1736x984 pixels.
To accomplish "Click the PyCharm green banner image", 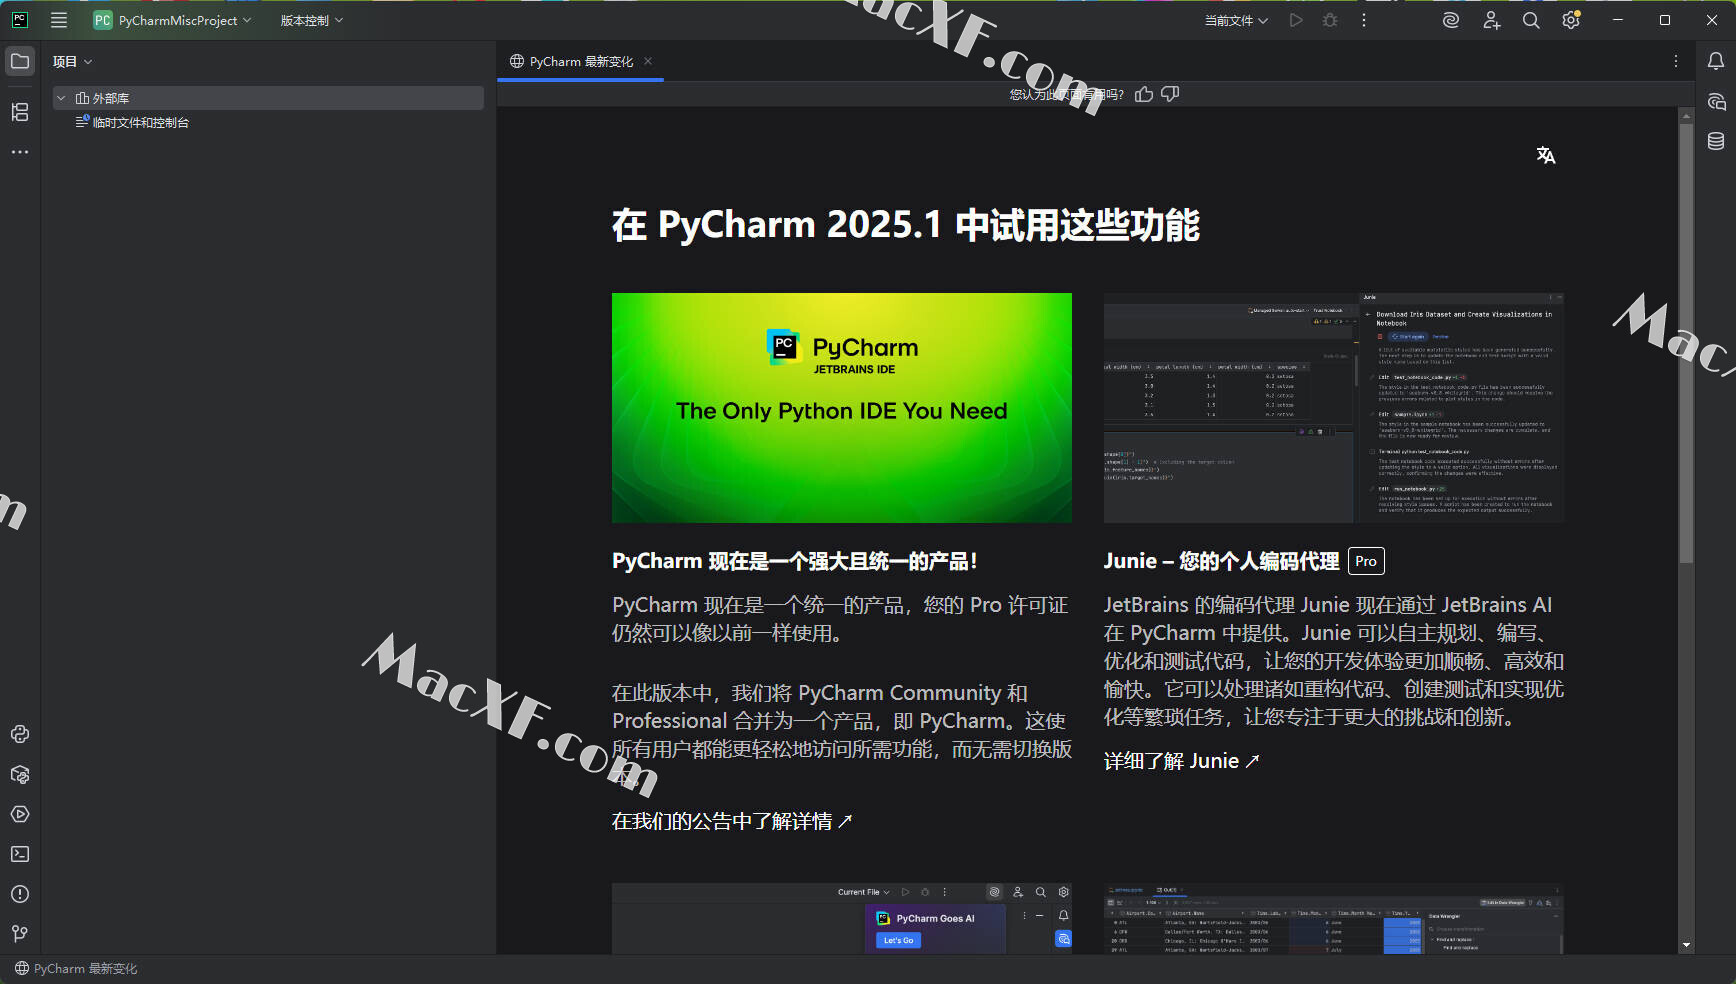I will [842, 408].
